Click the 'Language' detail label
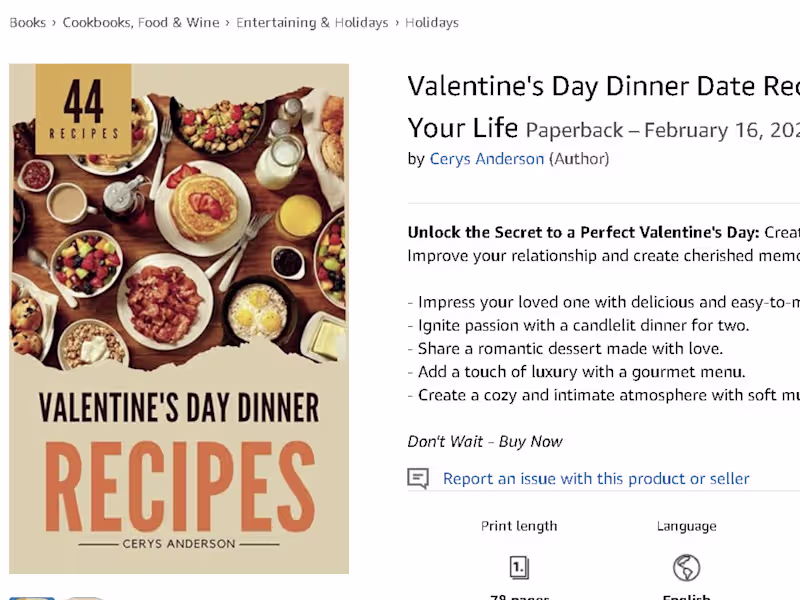 click(686, 526)
